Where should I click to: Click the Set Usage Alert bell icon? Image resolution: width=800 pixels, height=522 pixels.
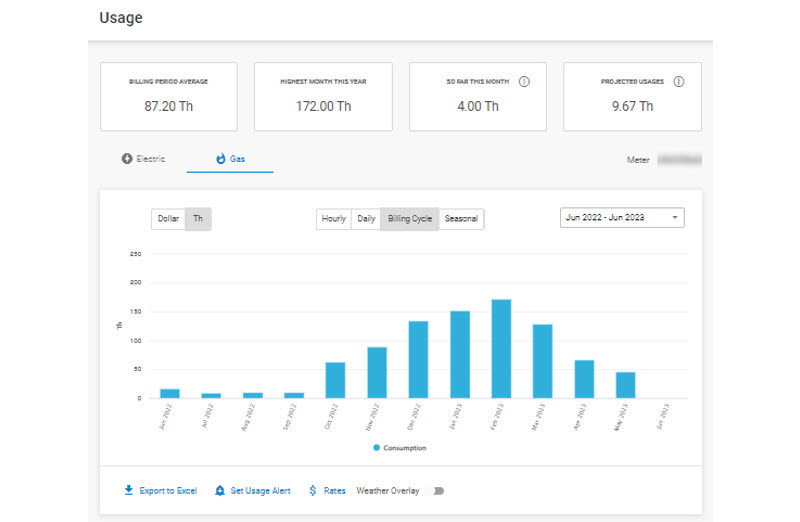click(x=220, y=491)
